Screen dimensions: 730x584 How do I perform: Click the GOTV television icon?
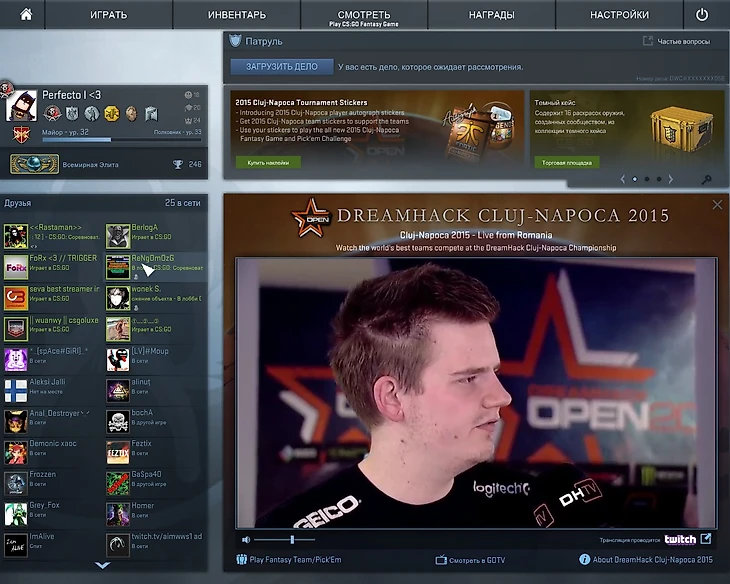[x=440, y=561]
